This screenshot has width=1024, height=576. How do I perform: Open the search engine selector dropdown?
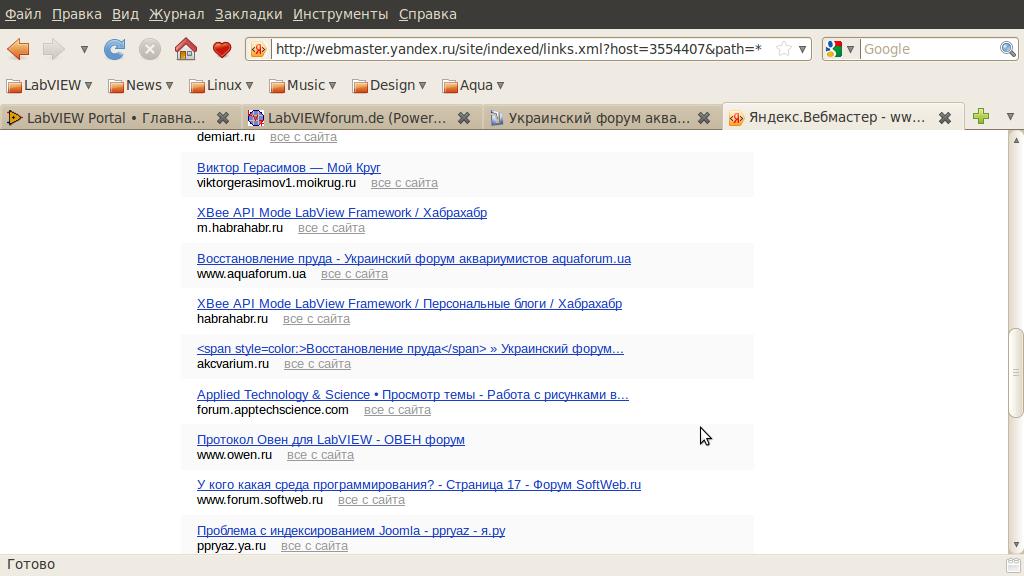point(839,49)
